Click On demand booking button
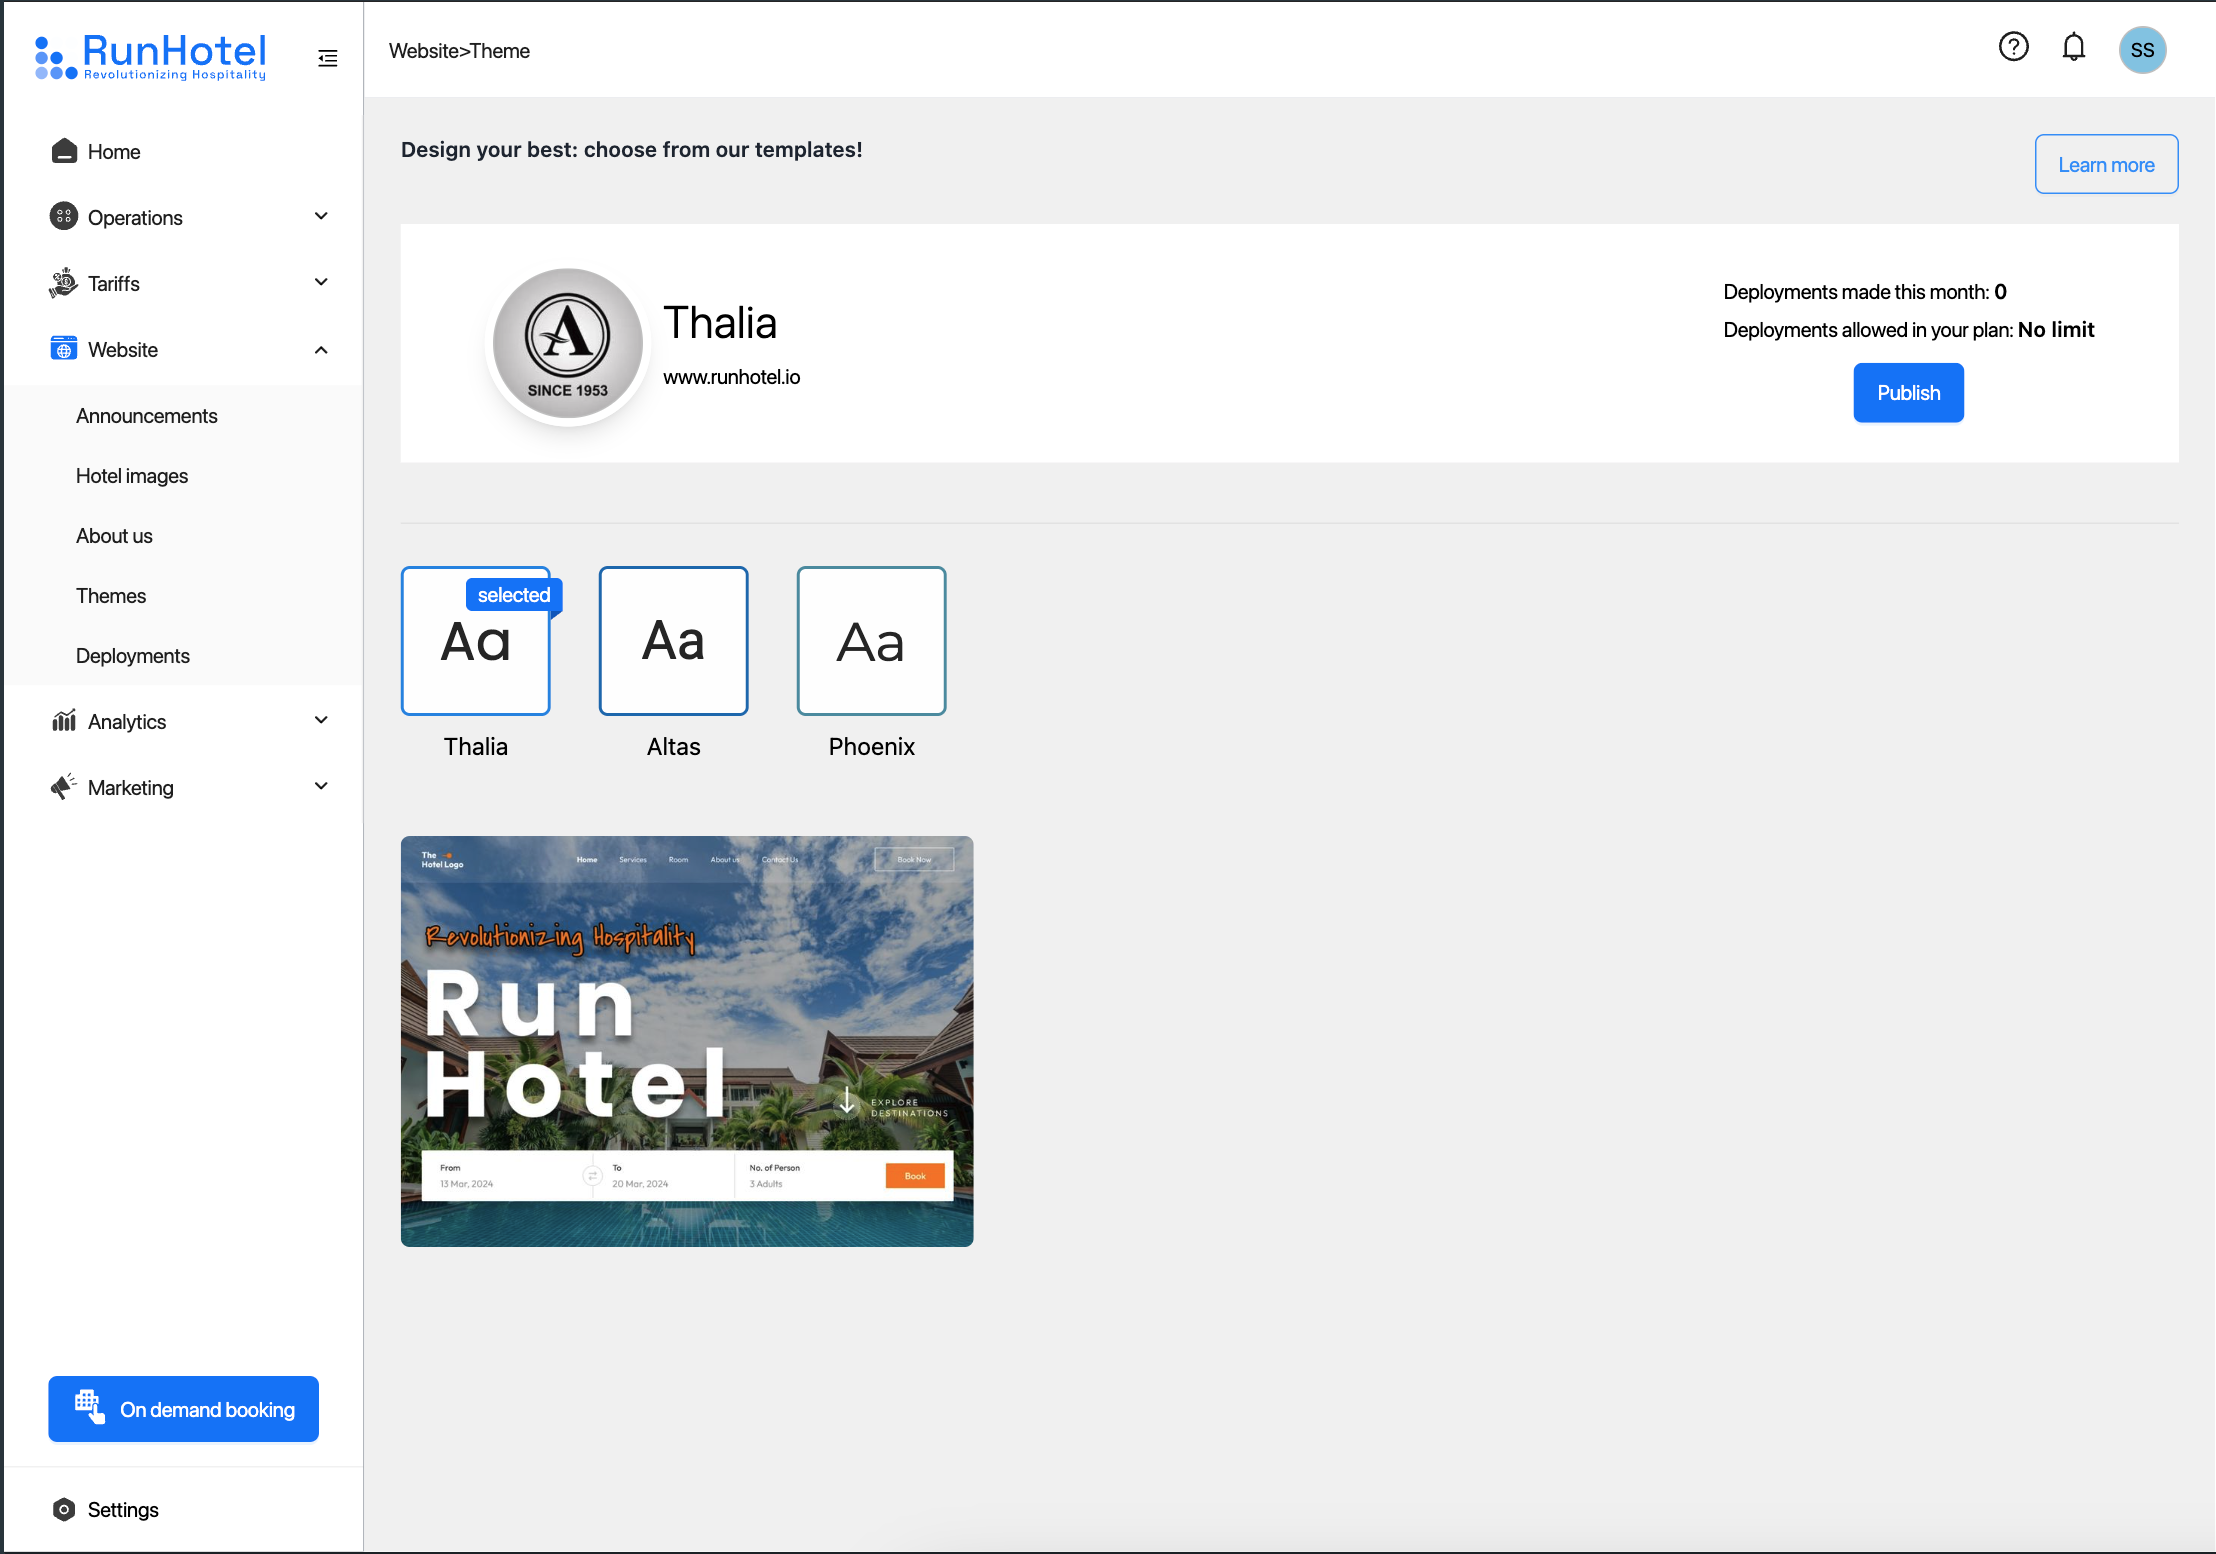 point(184,1409)
